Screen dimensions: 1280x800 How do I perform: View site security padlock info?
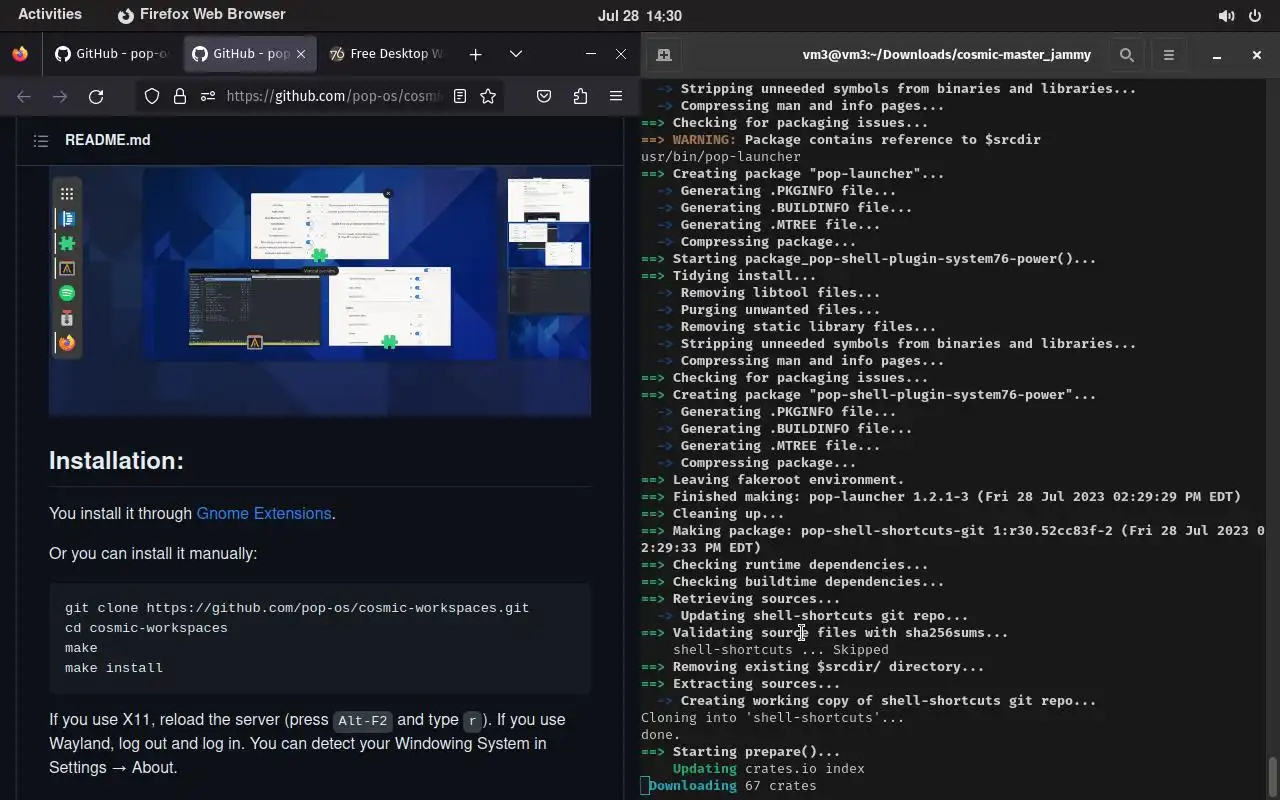tap(180, 96)
